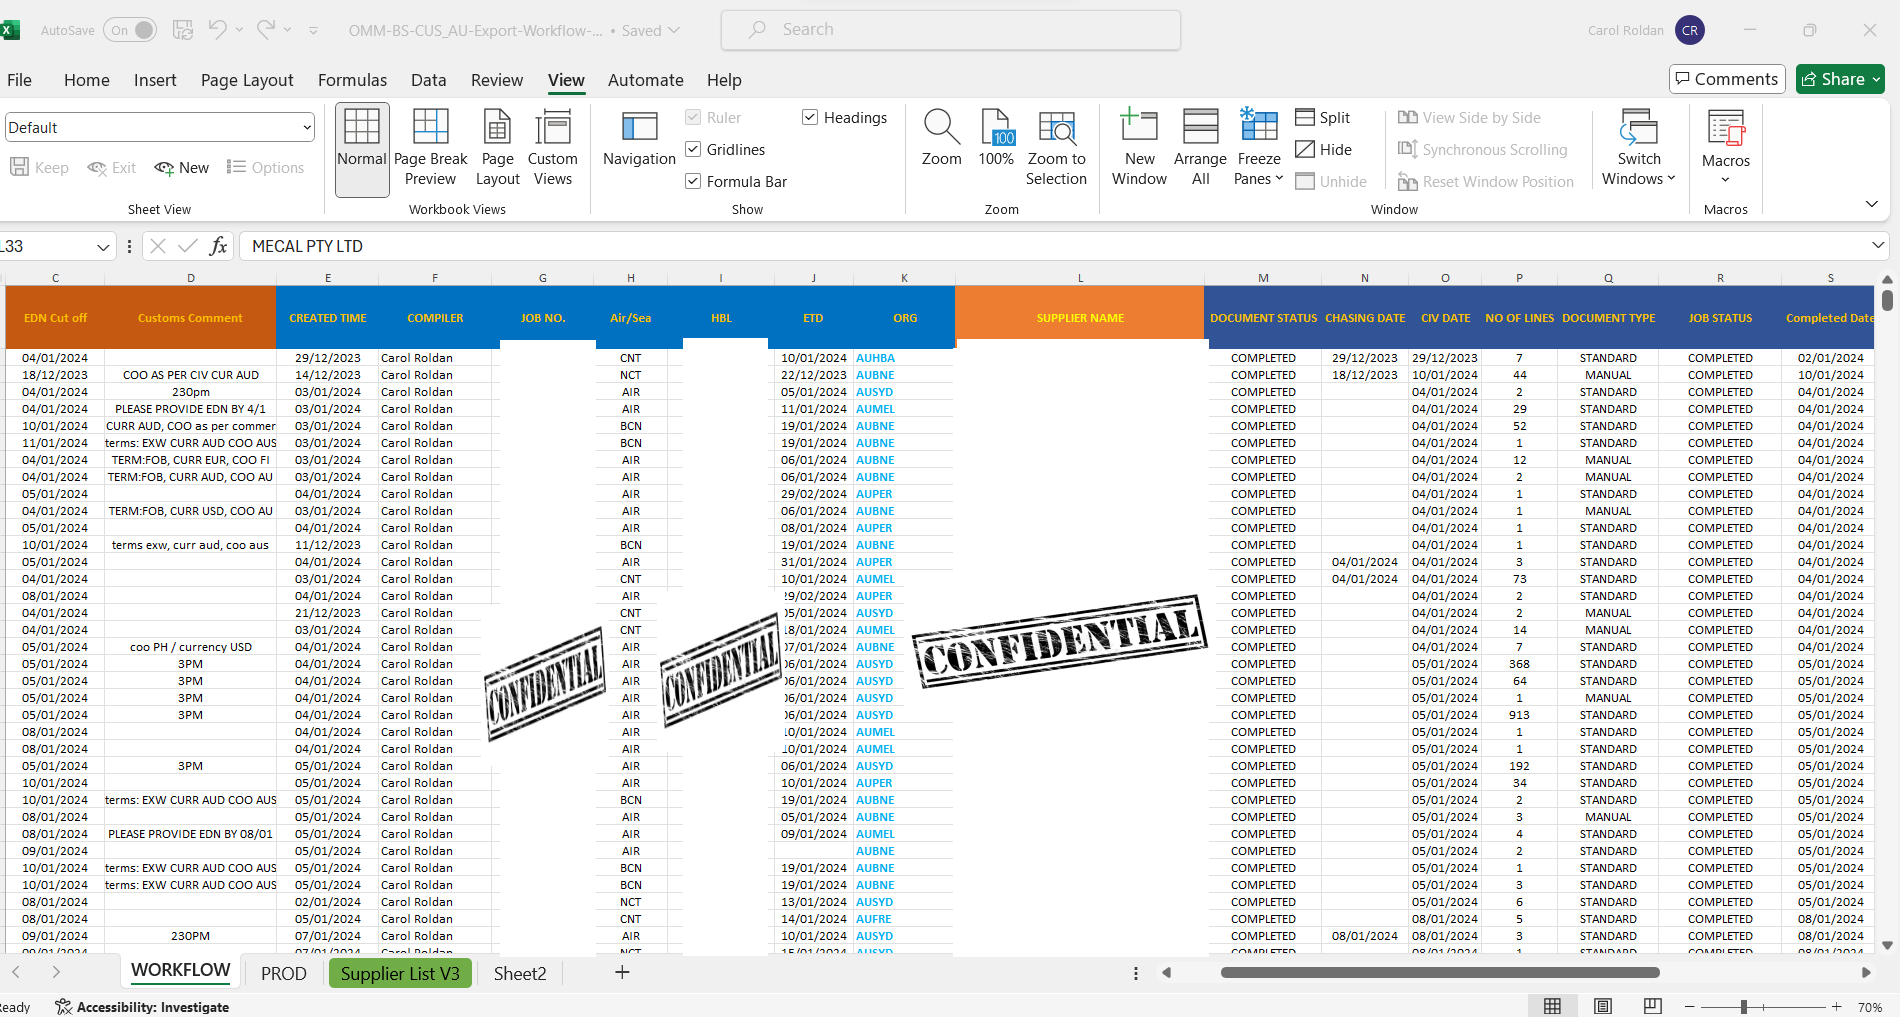The height and width of the screenshot is (1017, 1900).
Task: Select the SUPPLIER NAME header cell
Action: pos(1080,317)
